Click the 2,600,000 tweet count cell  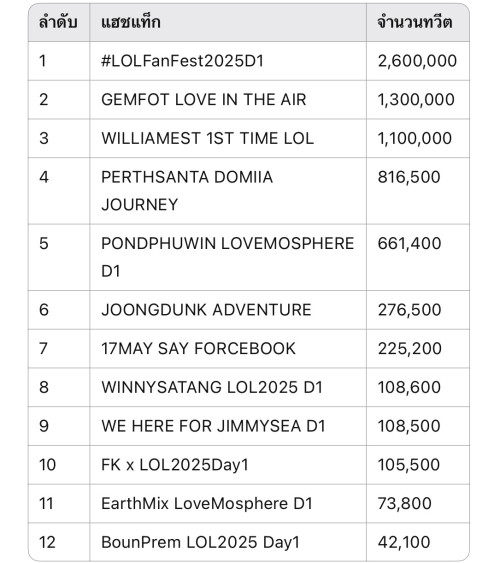[417, 61]
